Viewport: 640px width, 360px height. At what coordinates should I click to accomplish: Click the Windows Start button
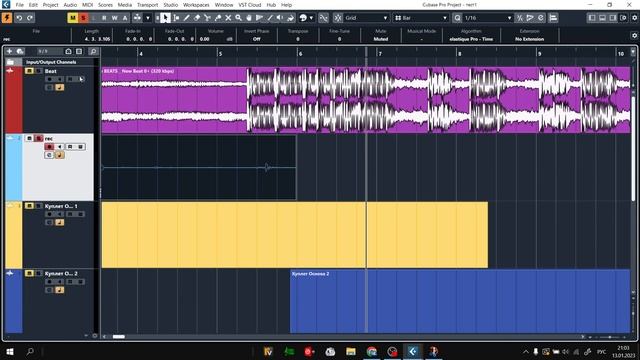[x=10, y=351]
